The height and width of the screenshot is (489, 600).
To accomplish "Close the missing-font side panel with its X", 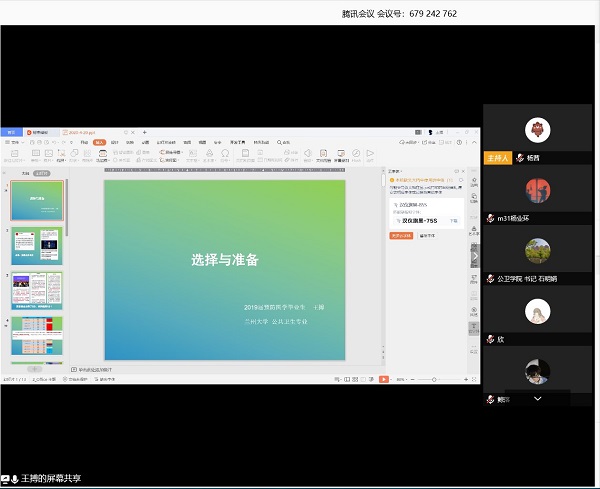I will pos(462,171).
